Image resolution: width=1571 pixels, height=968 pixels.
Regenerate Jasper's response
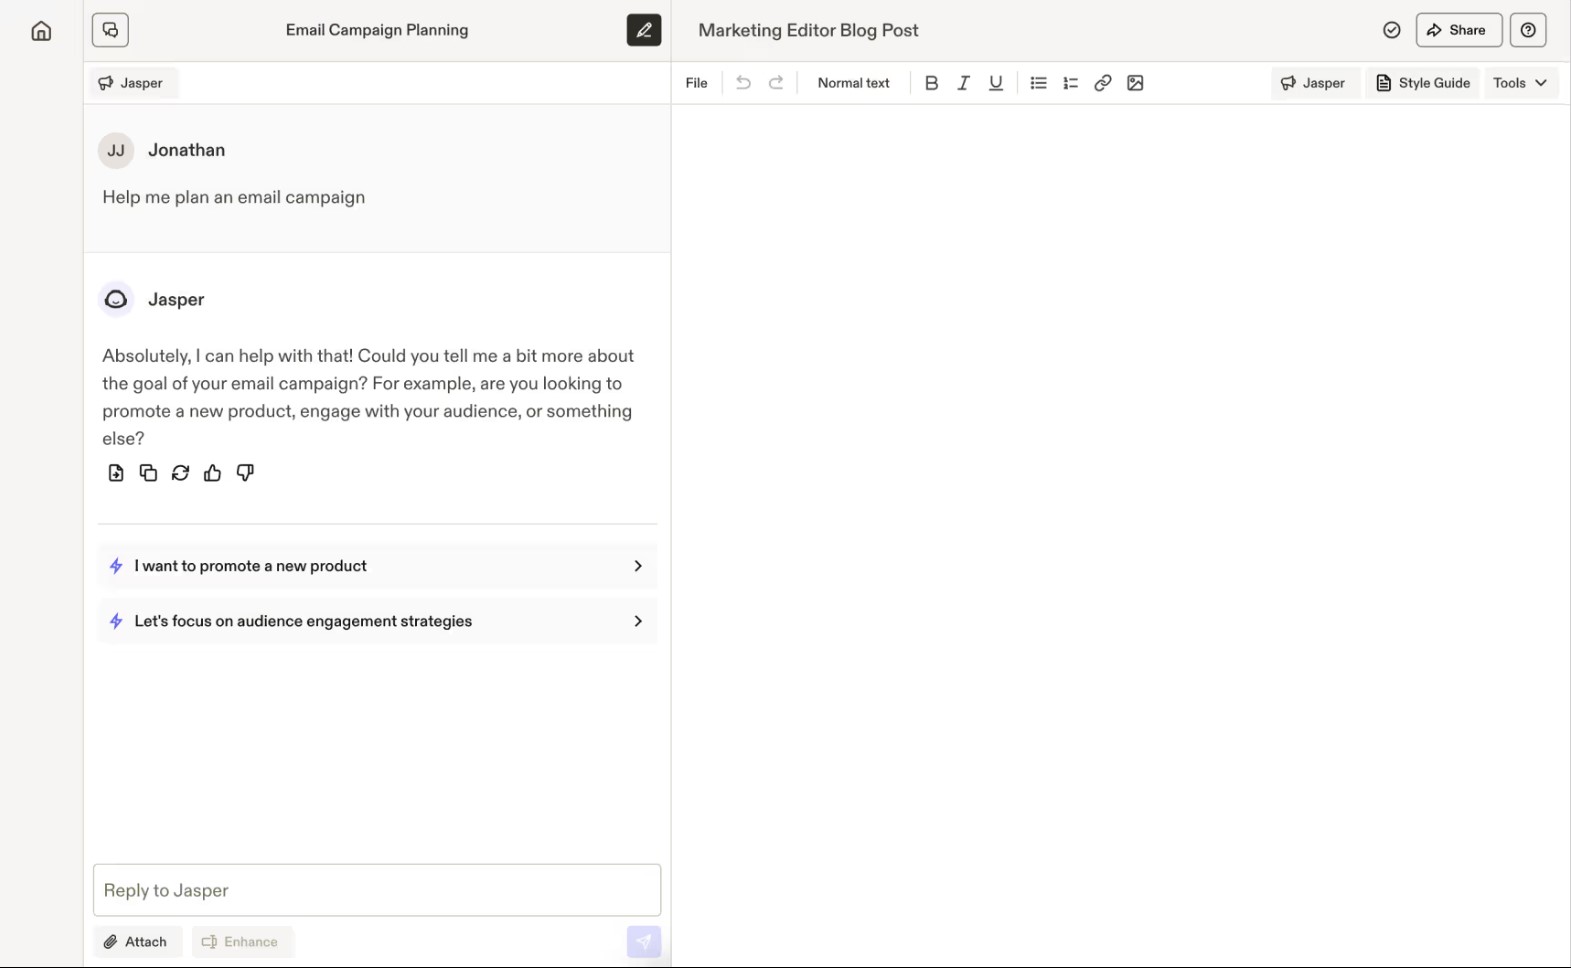(x=180, y=473)
